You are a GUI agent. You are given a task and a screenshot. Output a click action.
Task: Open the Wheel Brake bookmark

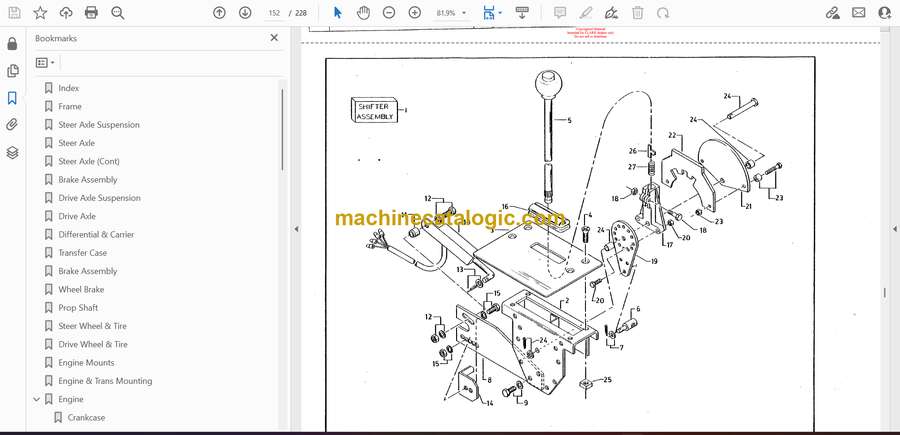[81, 289]
